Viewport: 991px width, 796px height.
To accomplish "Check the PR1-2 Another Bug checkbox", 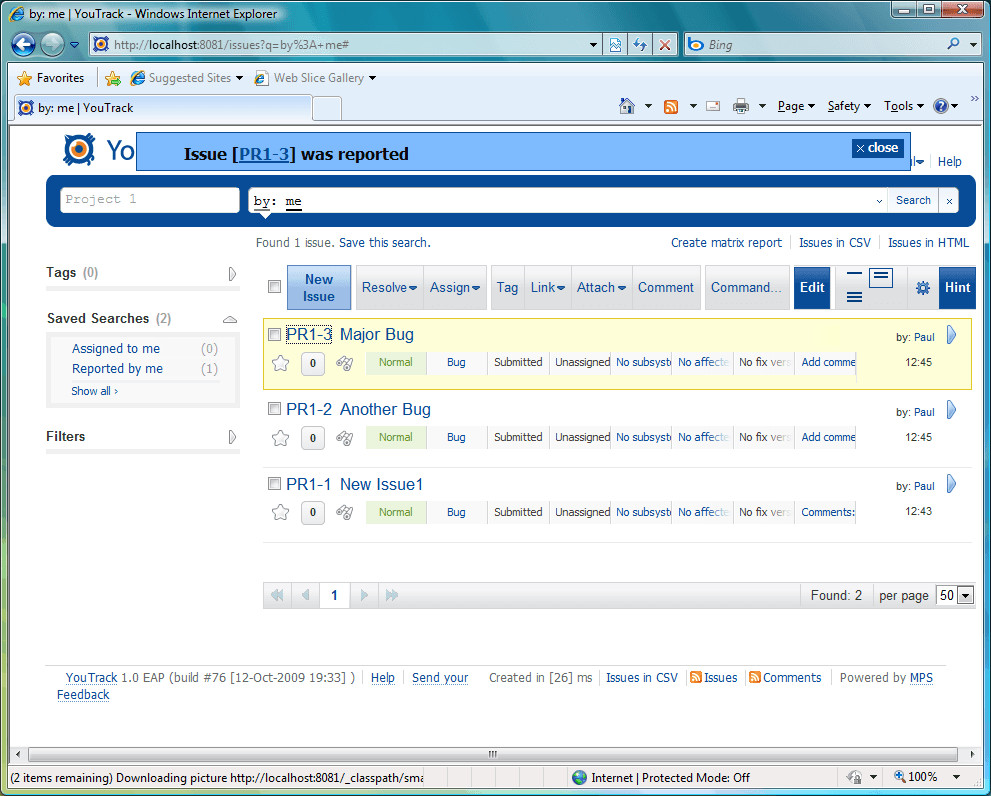I will (x=274, y=409).
